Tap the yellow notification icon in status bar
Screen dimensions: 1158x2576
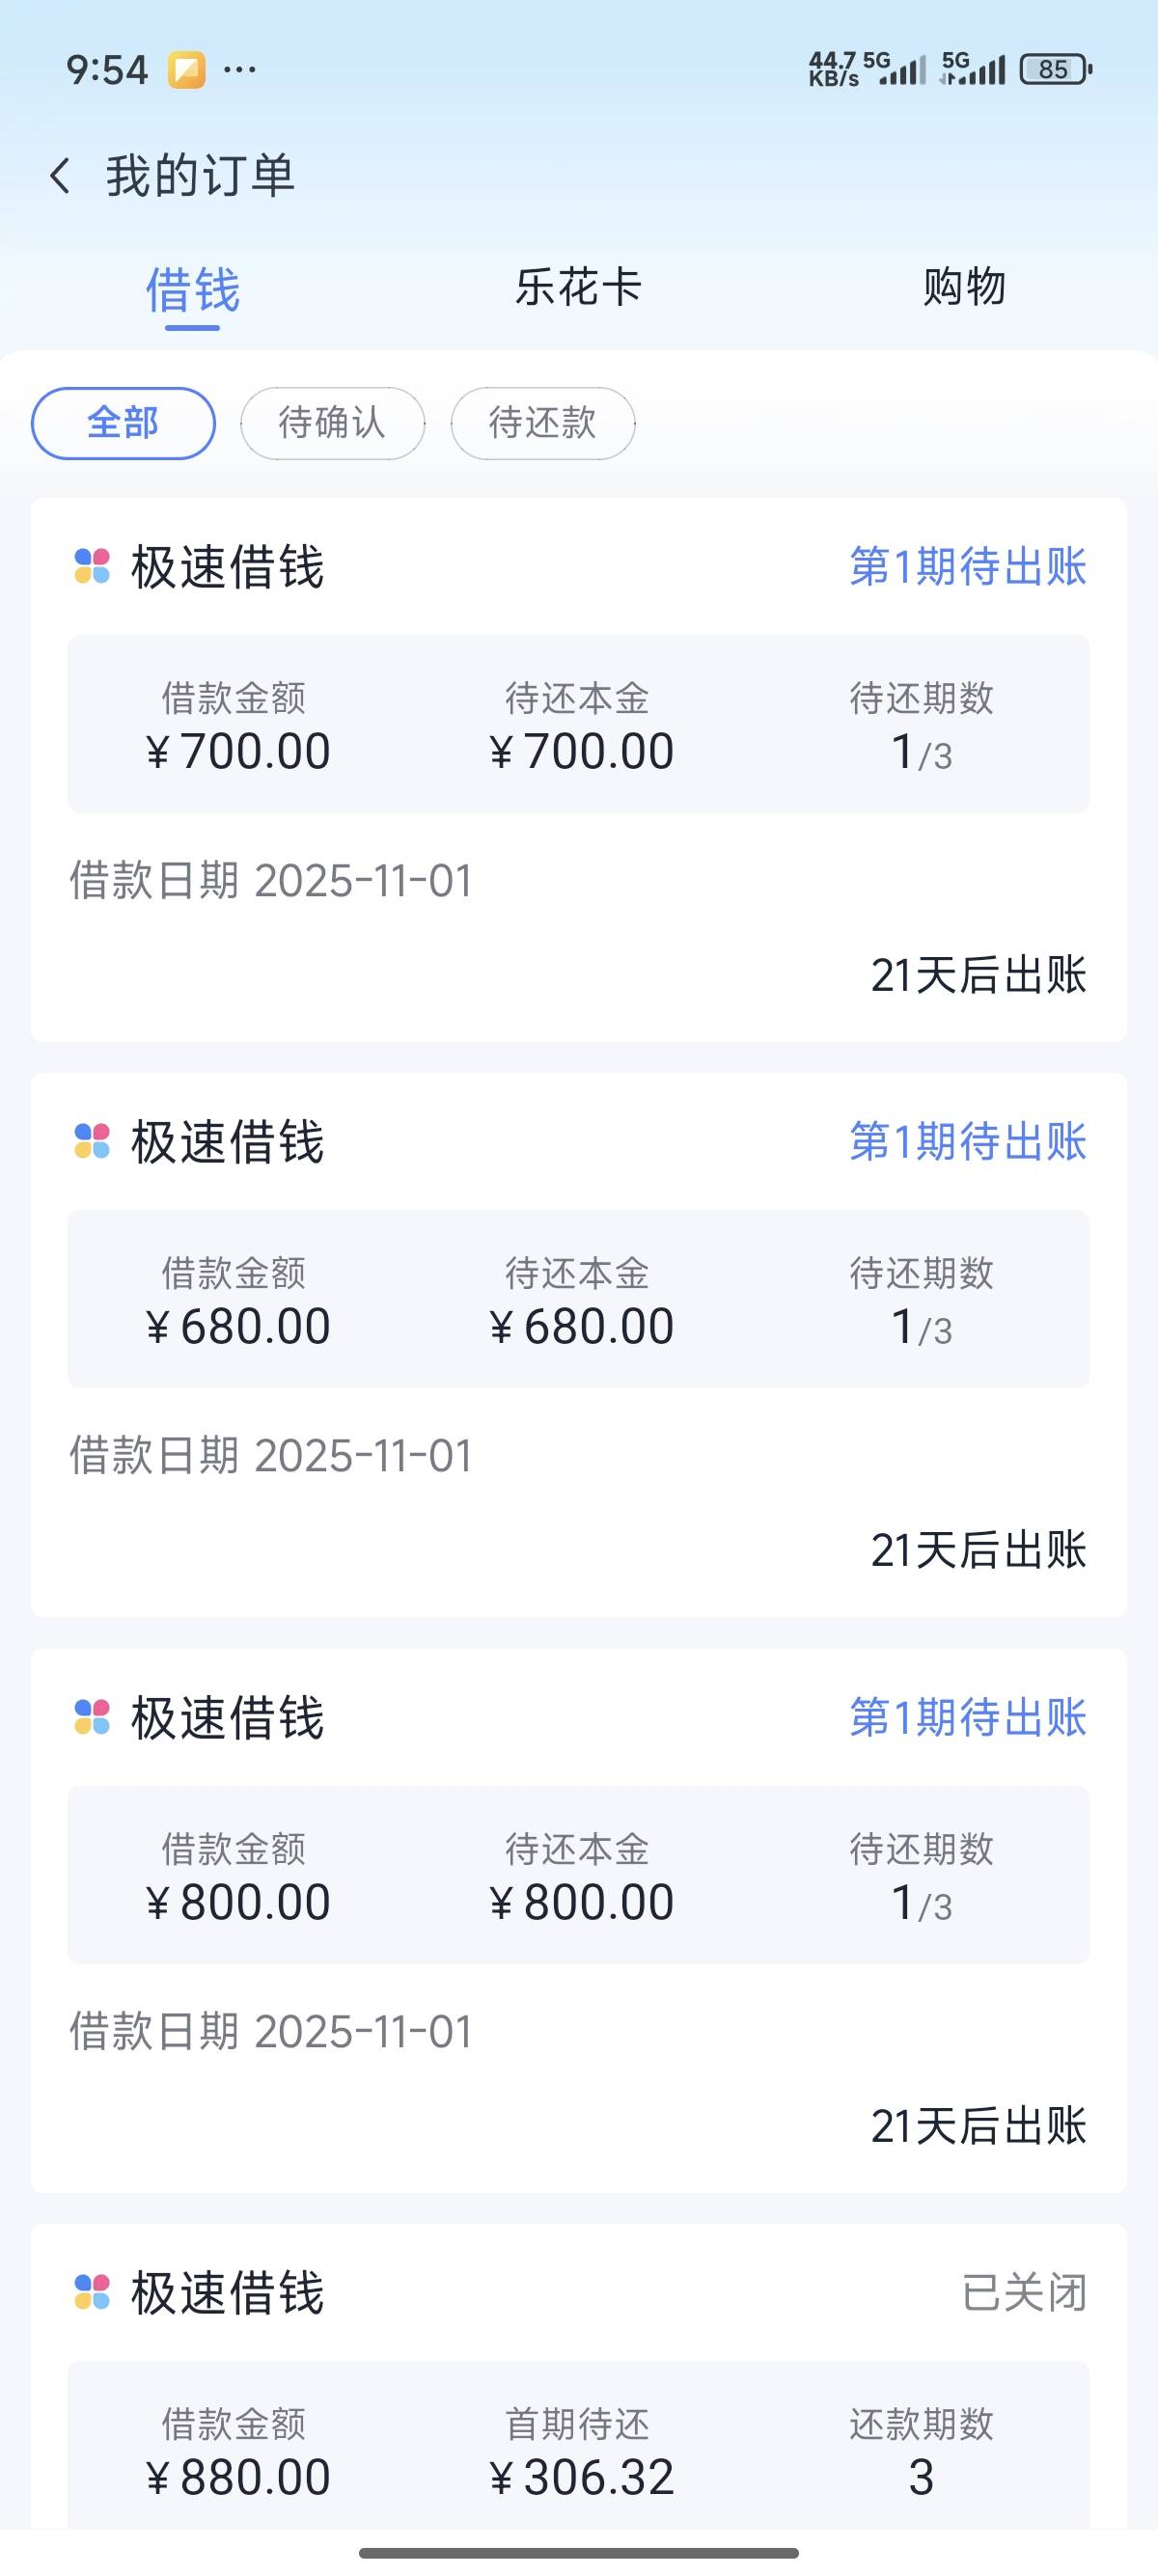[186, 70]
